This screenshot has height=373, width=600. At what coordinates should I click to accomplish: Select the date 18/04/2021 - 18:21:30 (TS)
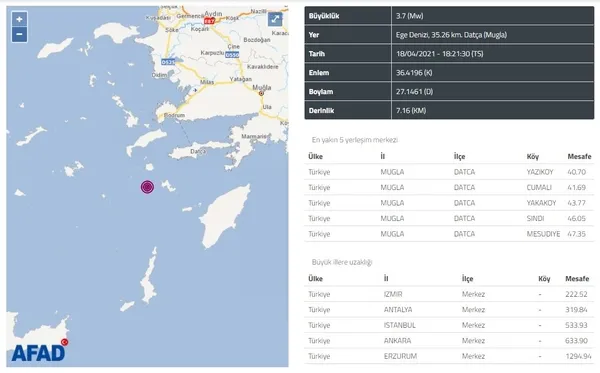(x=439, y=54)
